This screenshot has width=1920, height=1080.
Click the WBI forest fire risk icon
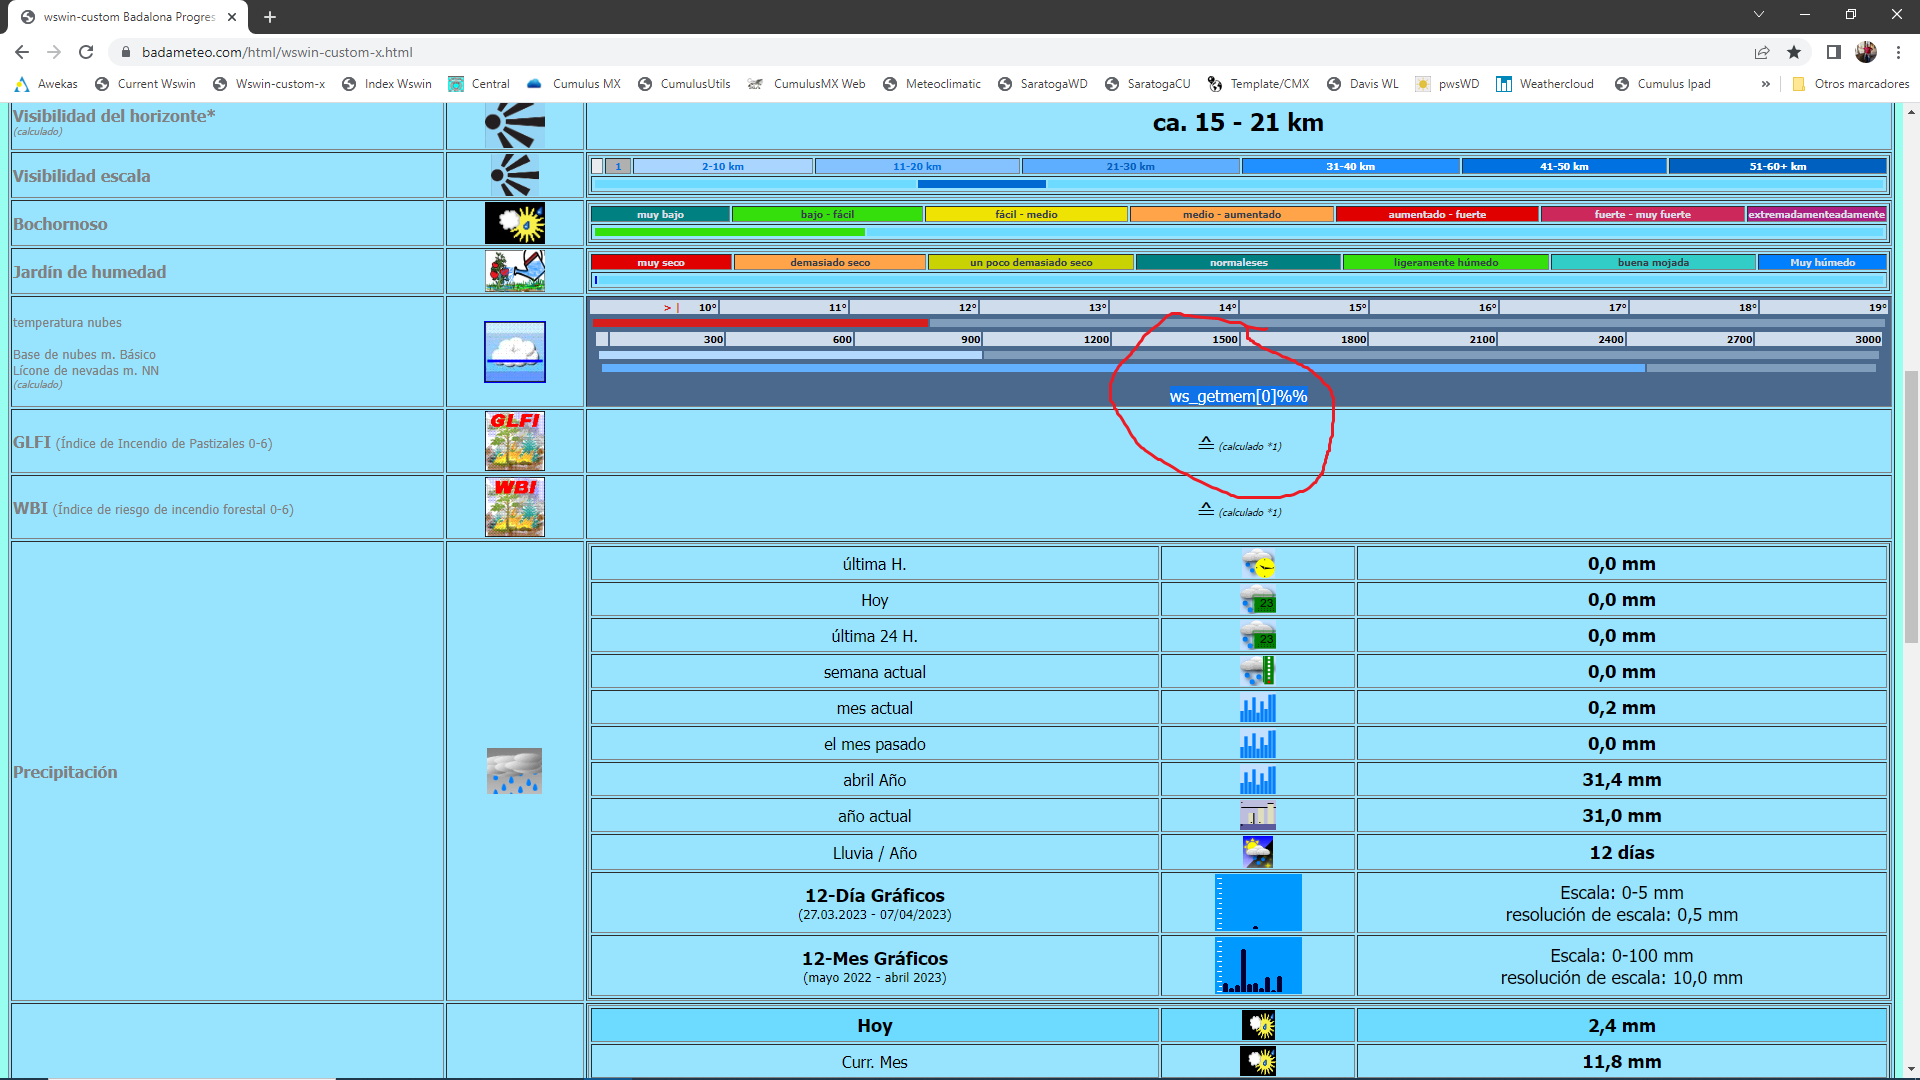pyautogui.click(x=515, y=507)
